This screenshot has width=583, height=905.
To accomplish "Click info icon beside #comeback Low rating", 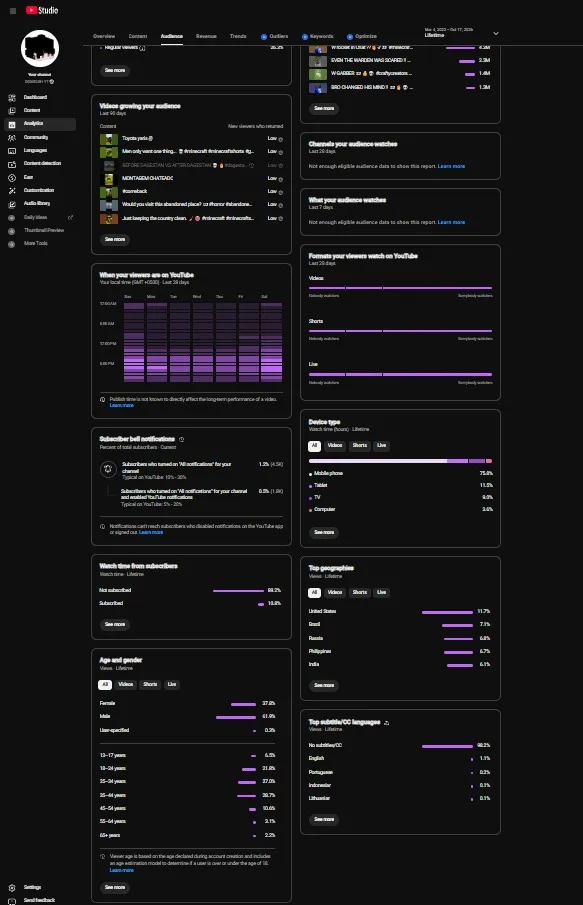I will coord(281,192).
